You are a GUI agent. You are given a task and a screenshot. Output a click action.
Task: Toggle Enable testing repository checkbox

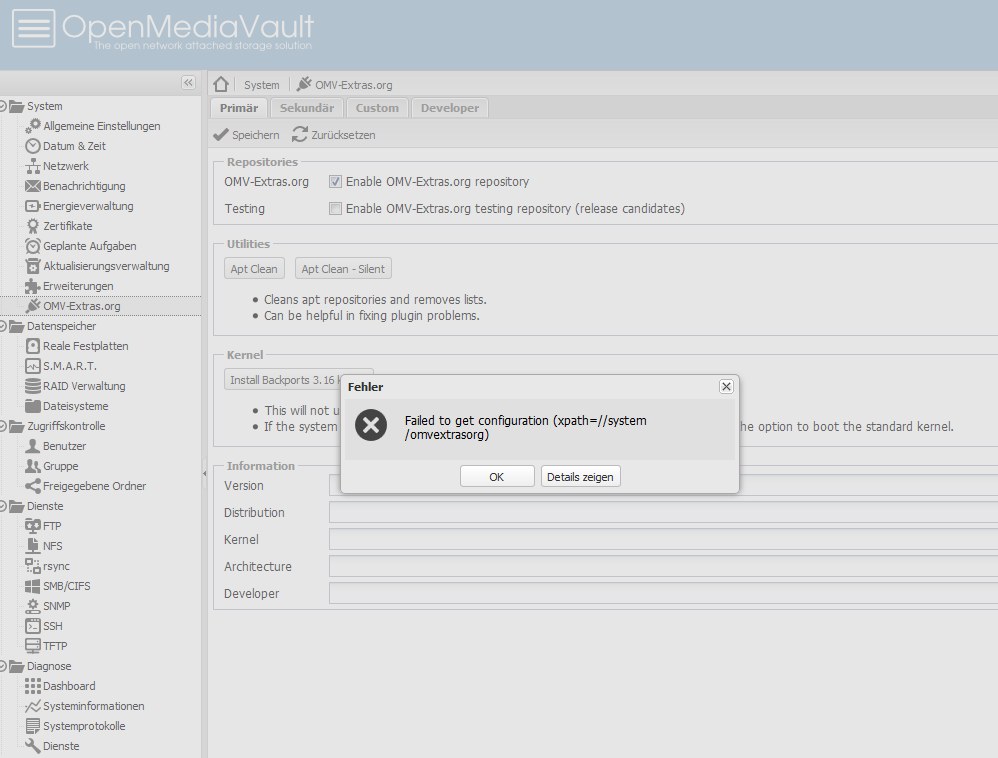pos(335,209)
